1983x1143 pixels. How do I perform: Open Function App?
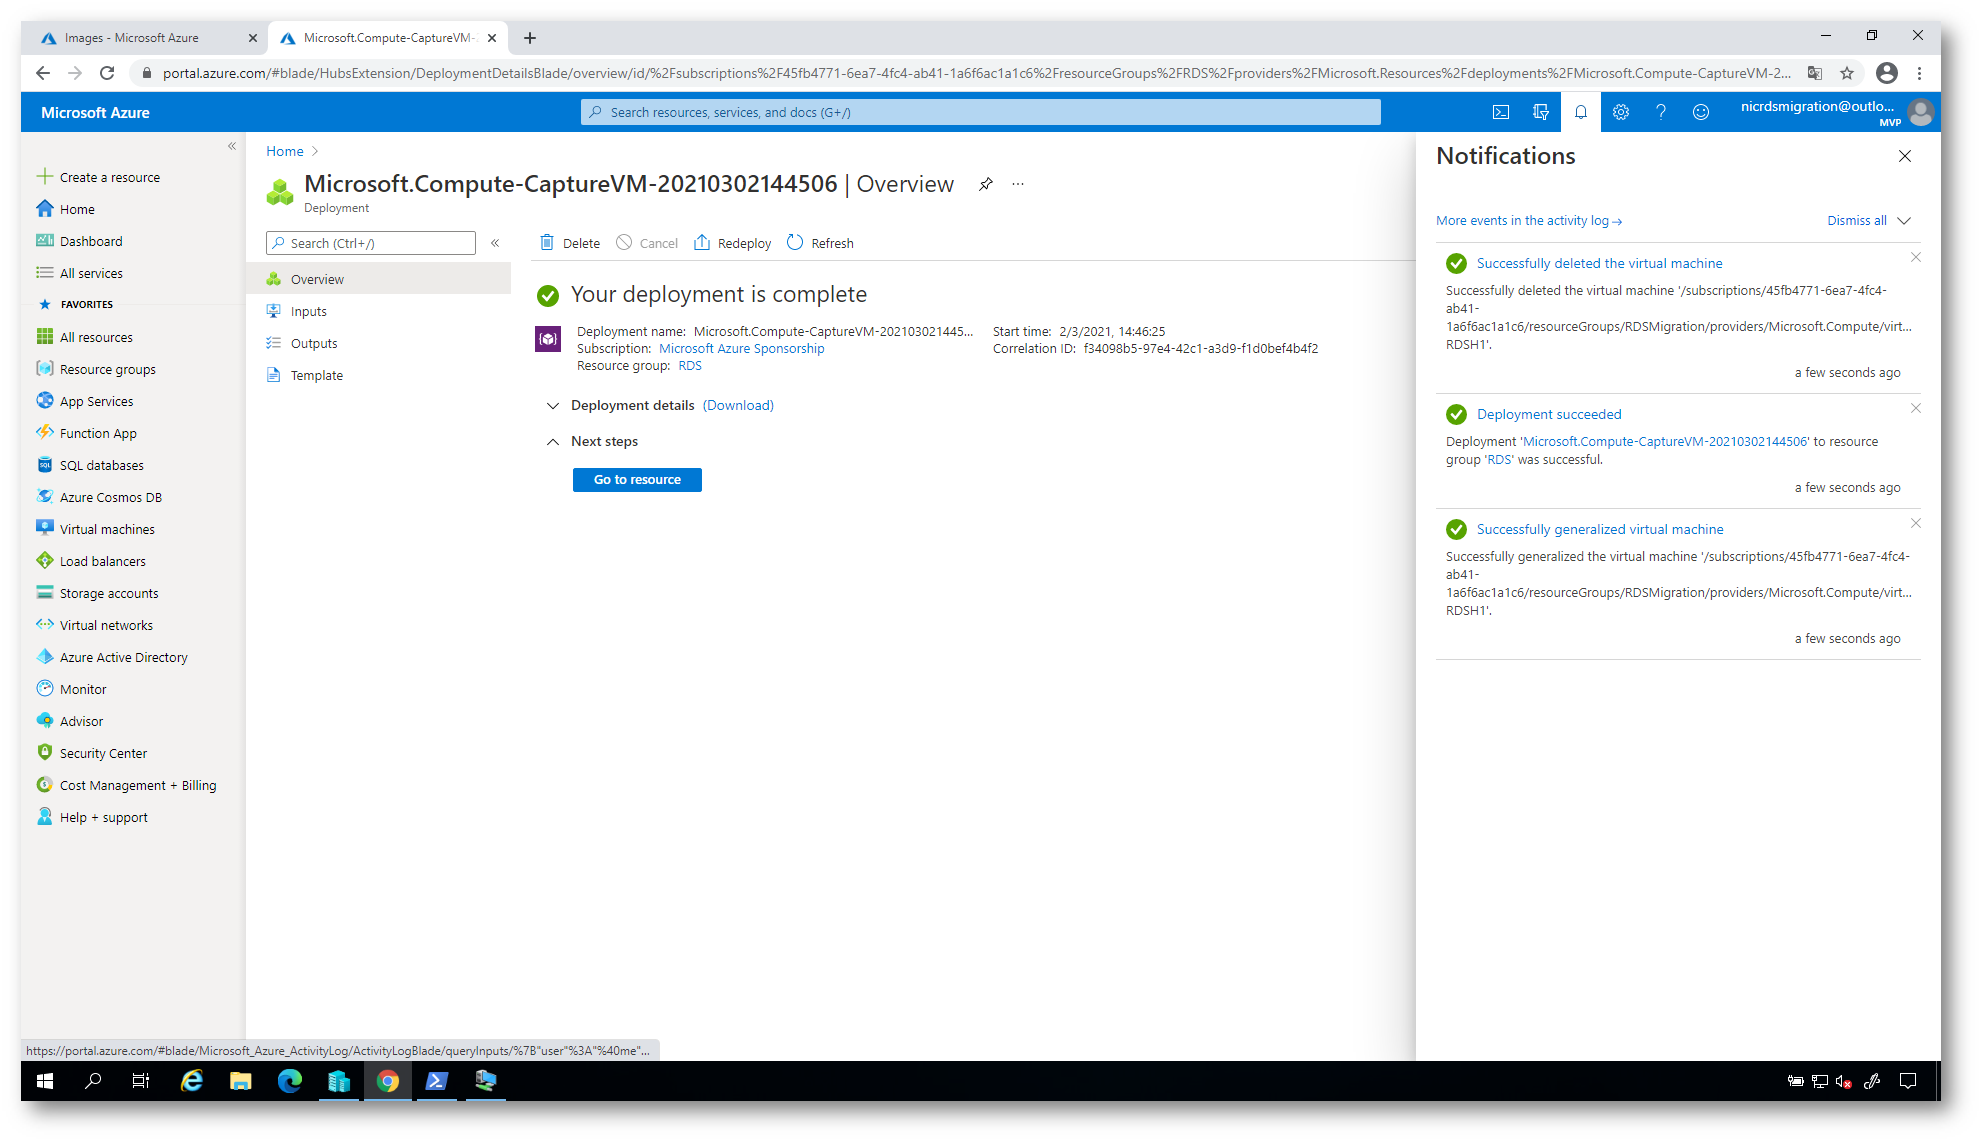86,433
